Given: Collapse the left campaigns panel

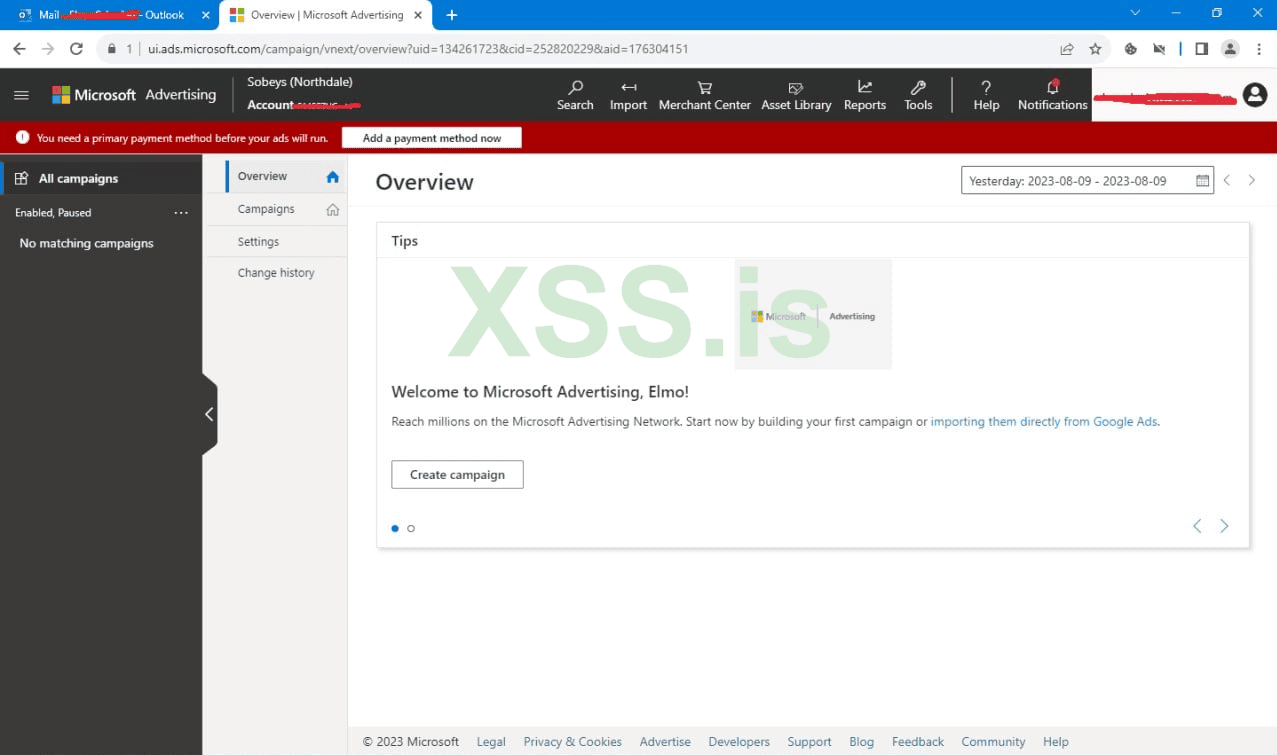Looking at the screenshot, I should point(209,414).
